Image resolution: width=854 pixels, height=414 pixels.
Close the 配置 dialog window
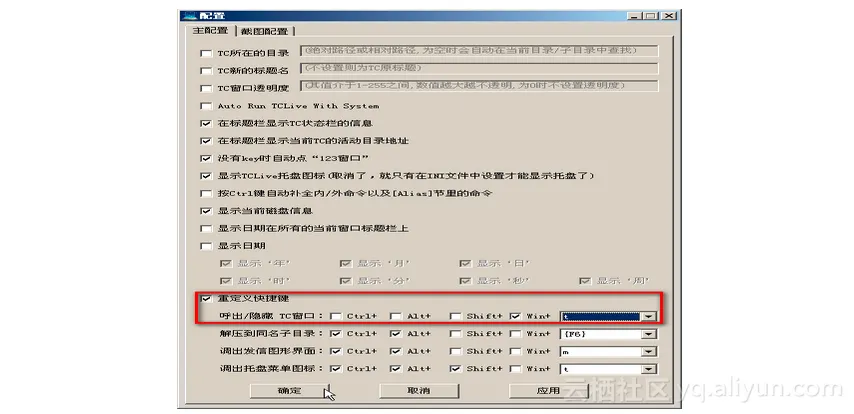tap(669, 16)
